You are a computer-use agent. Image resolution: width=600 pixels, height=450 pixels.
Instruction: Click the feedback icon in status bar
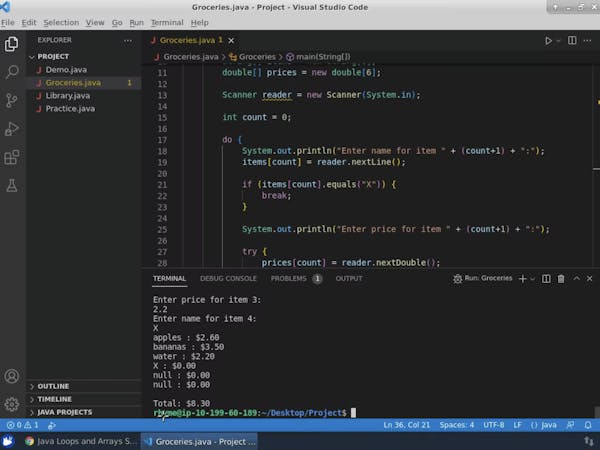pyautogui.click(x=571, y=425)
